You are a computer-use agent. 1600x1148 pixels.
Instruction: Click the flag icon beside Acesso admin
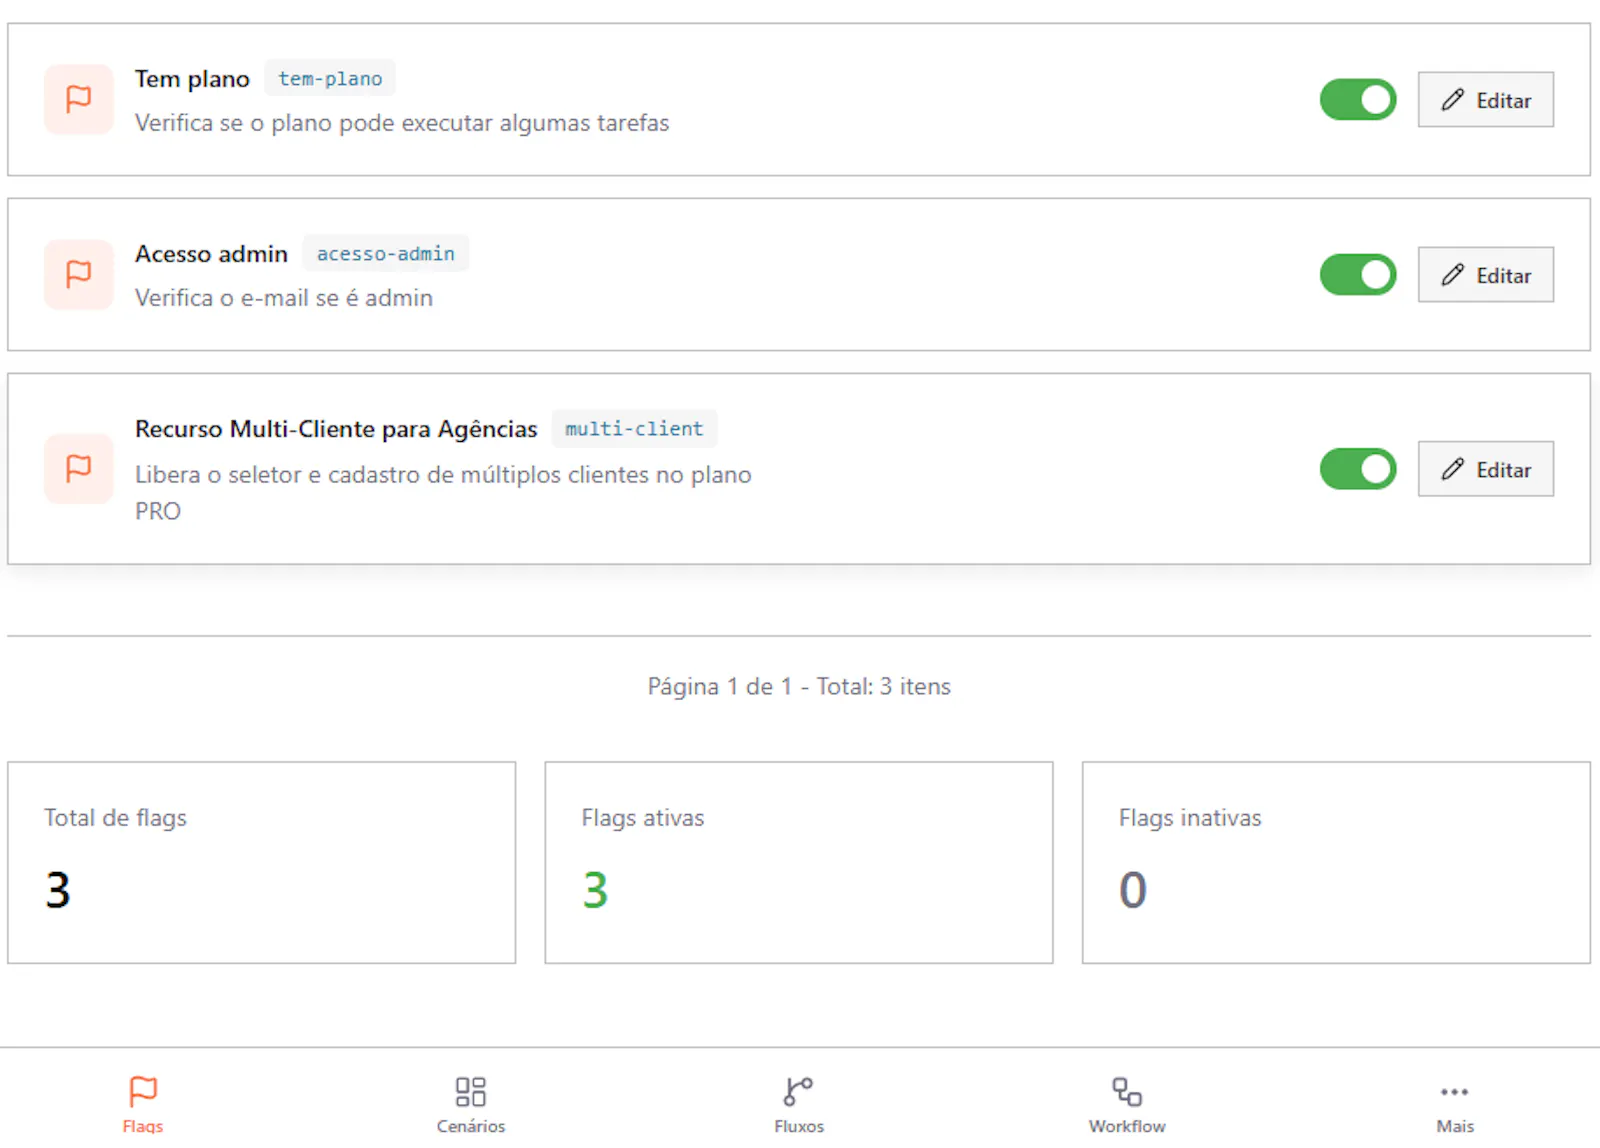click(79, 274)
